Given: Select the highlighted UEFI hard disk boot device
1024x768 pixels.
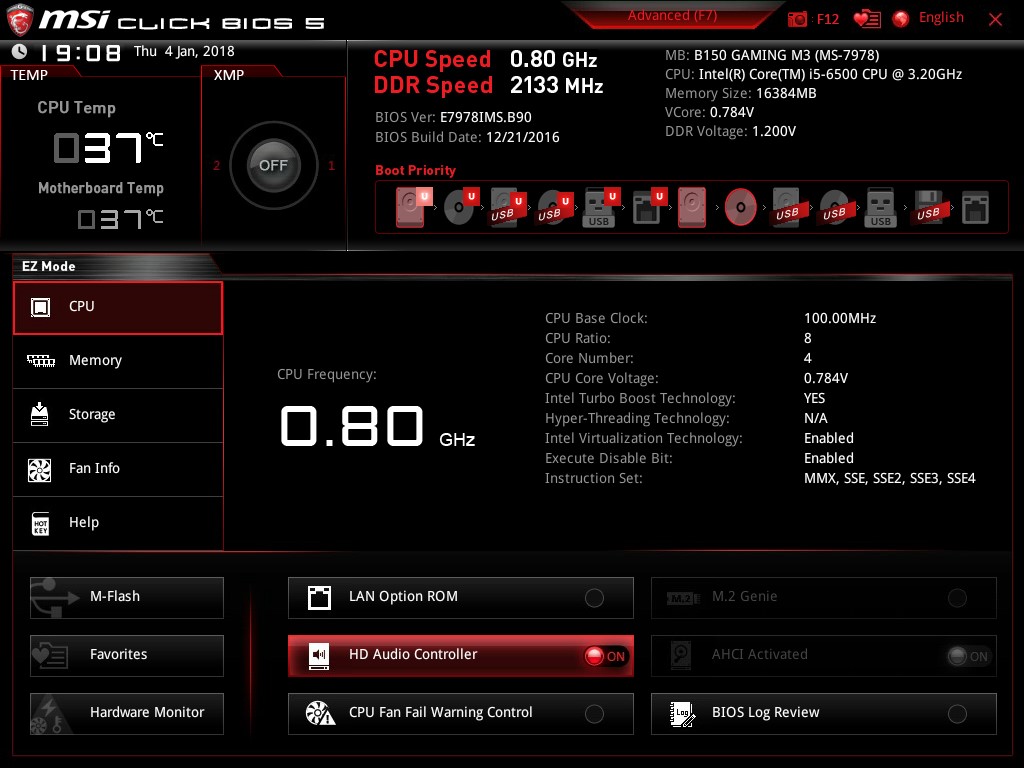Looking at the screenshot, I should (x=414, y=207).
